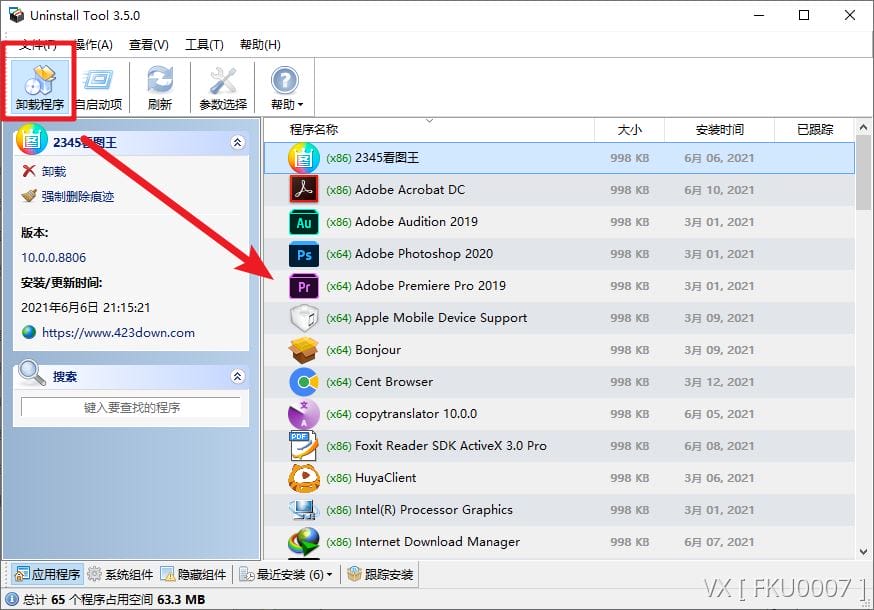
Task: Select the copytranslator 10.0.0 text
Action: 416,414
